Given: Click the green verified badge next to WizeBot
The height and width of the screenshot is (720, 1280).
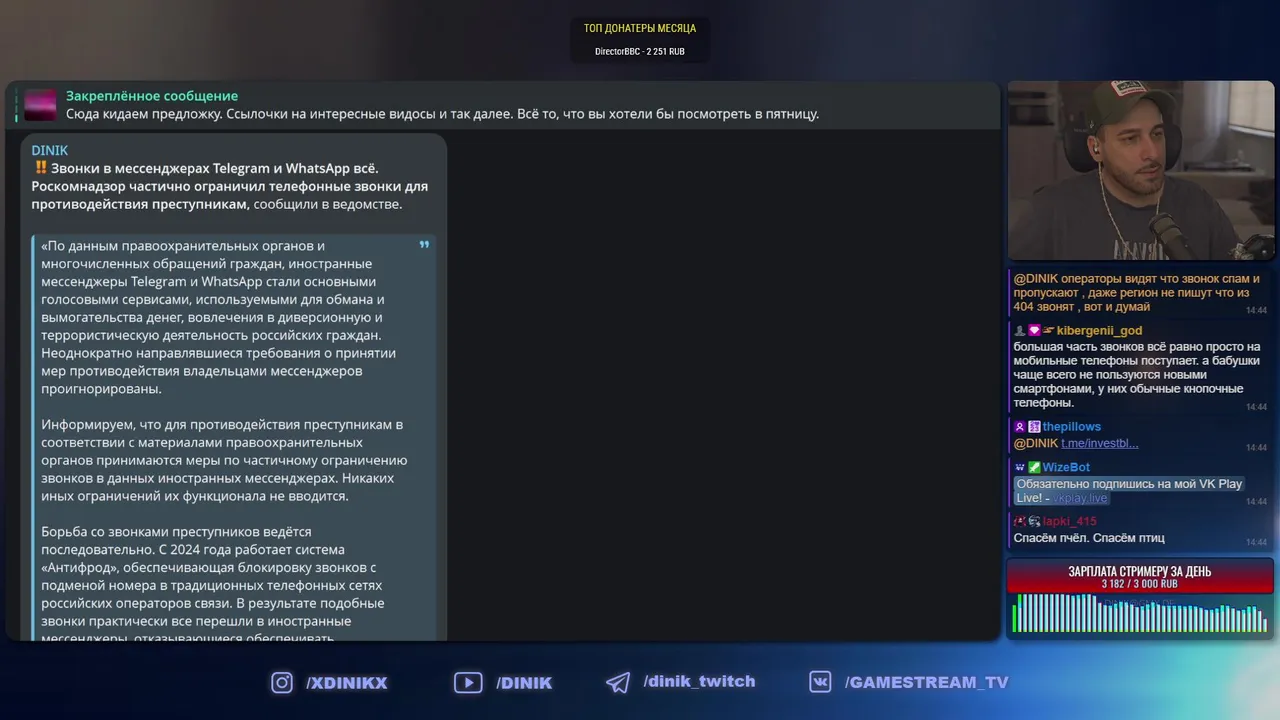Looking at the screenshot, I should (x=1034, y=467).
